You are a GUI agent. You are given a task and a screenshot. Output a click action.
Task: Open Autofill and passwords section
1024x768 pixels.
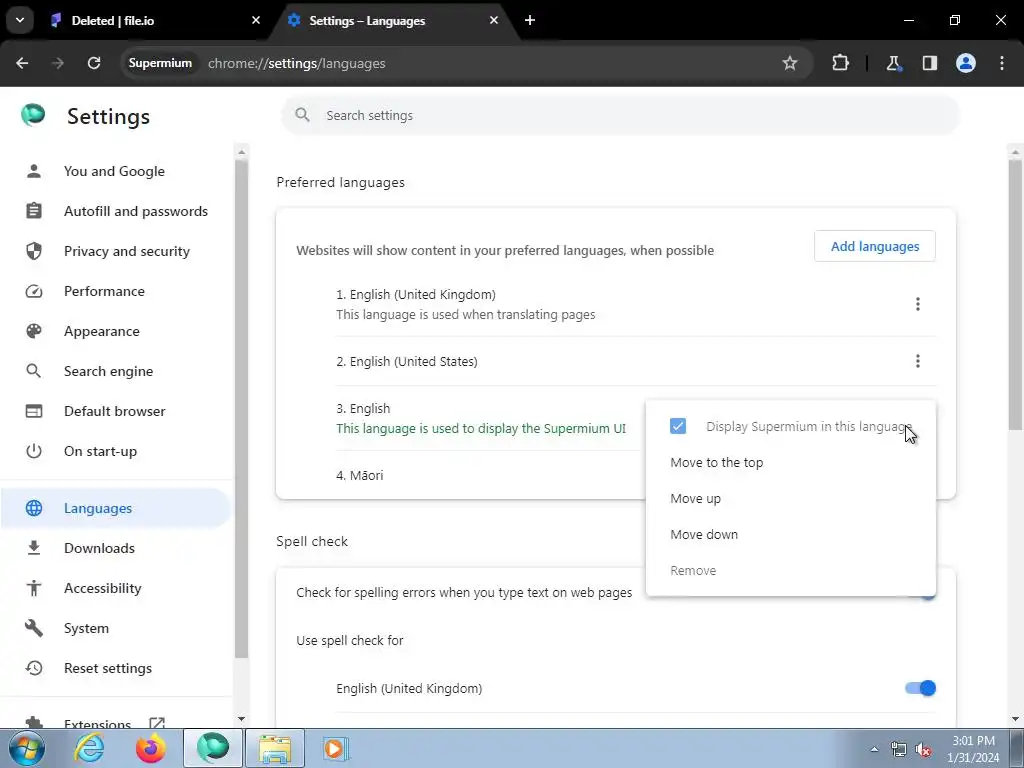(x=114, y=211)
